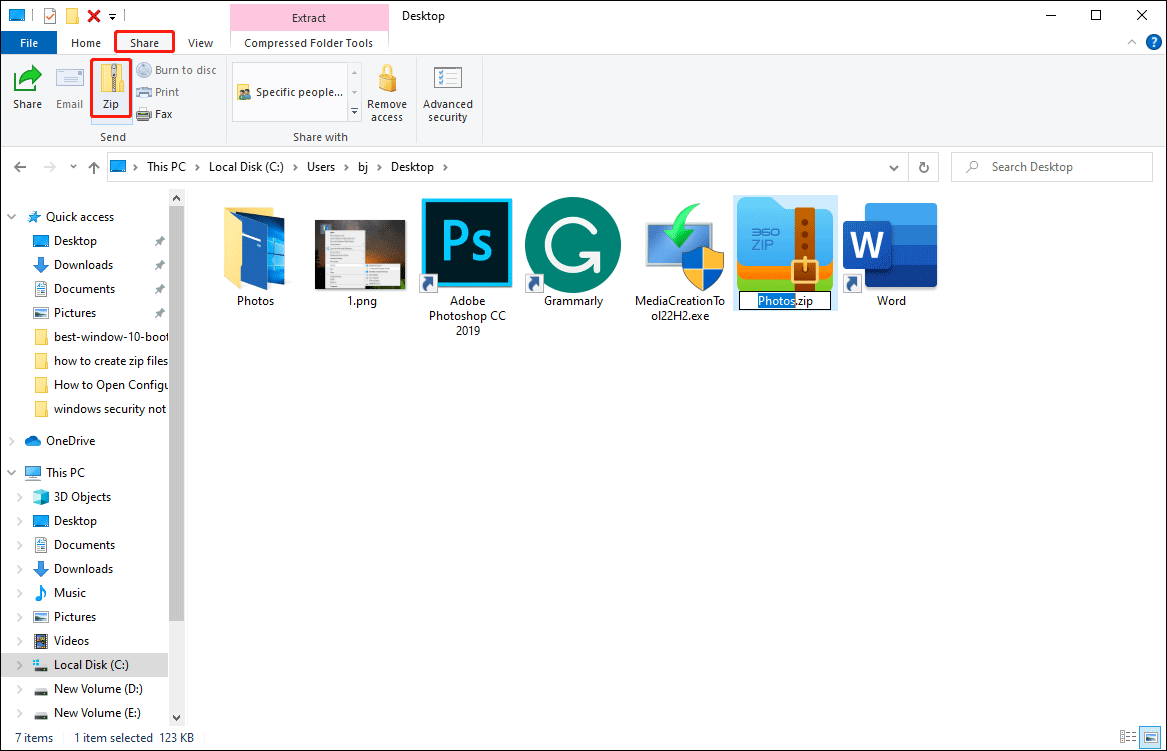Switch to details view via status bar icon
Screen dimensions: 1167x751
[x=1128, y=737]
